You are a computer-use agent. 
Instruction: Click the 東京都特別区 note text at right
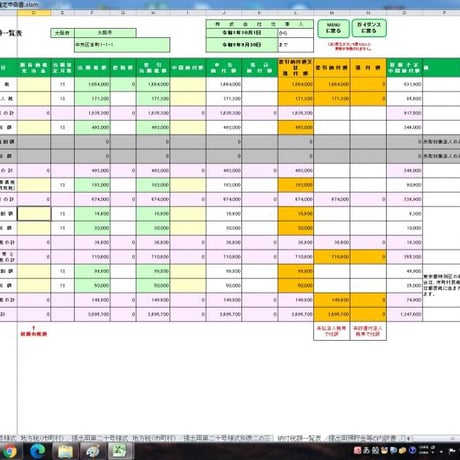[x=441, y=285]
